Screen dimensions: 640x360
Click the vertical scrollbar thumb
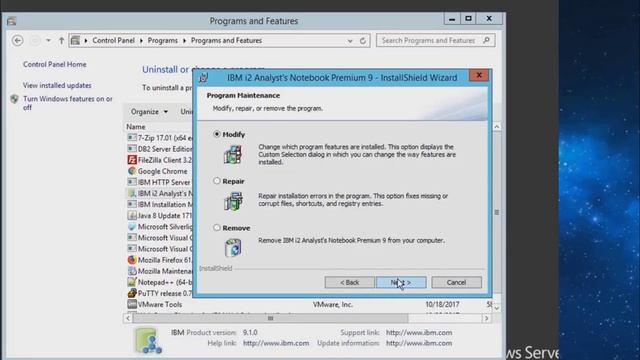[497, 212]
